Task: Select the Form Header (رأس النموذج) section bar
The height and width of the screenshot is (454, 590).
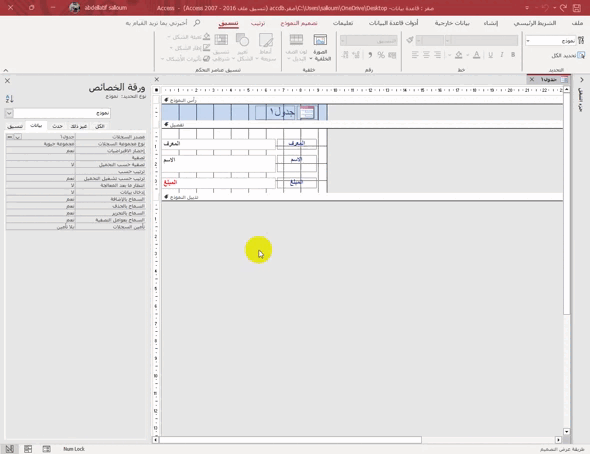Action: [362, 100]
